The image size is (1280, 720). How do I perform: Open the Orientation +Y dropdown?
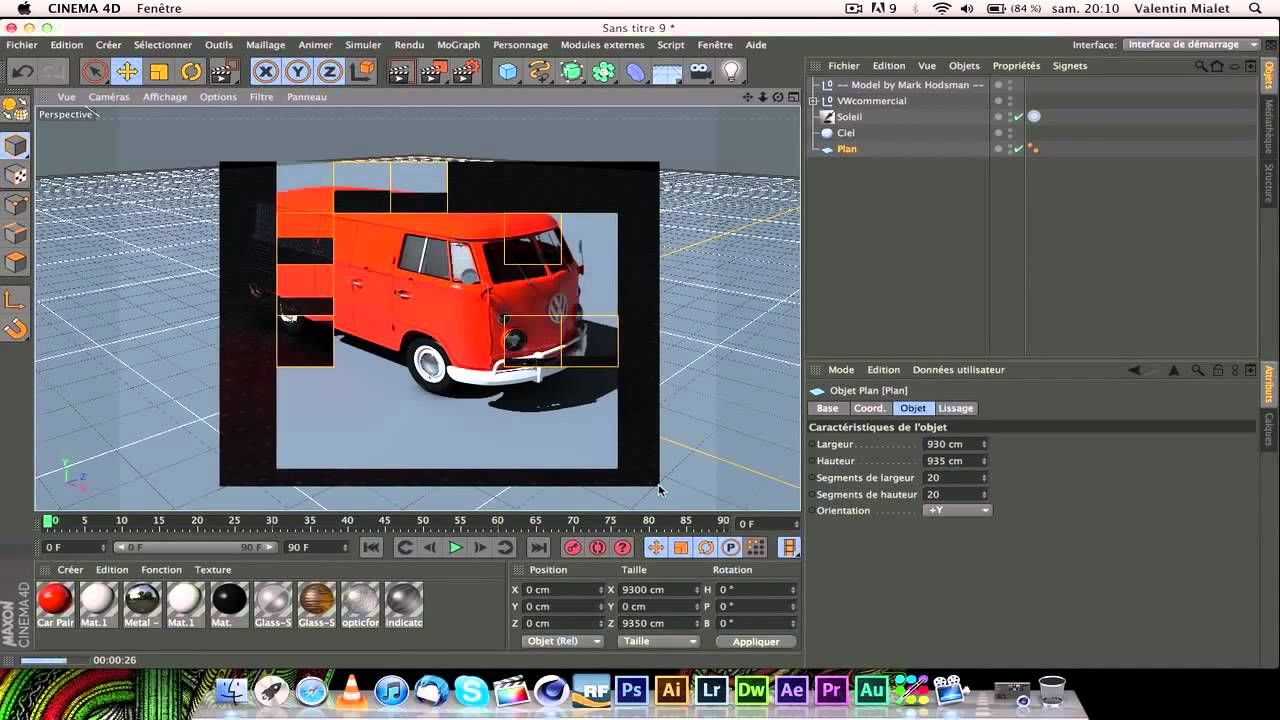click(957, 511)
